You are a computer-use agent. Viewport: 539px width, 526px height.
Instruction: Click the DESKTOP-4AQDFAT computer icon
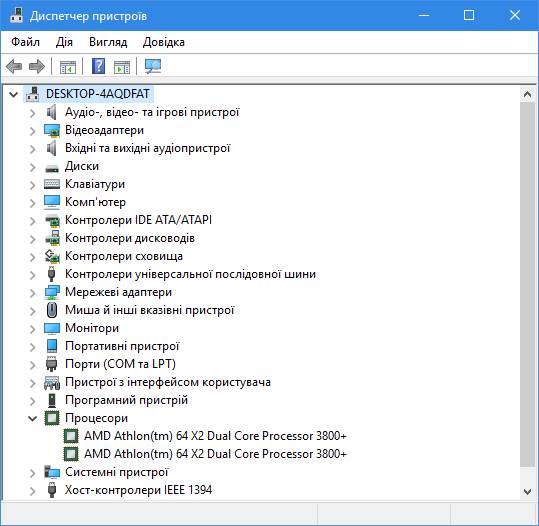[32, 94]
